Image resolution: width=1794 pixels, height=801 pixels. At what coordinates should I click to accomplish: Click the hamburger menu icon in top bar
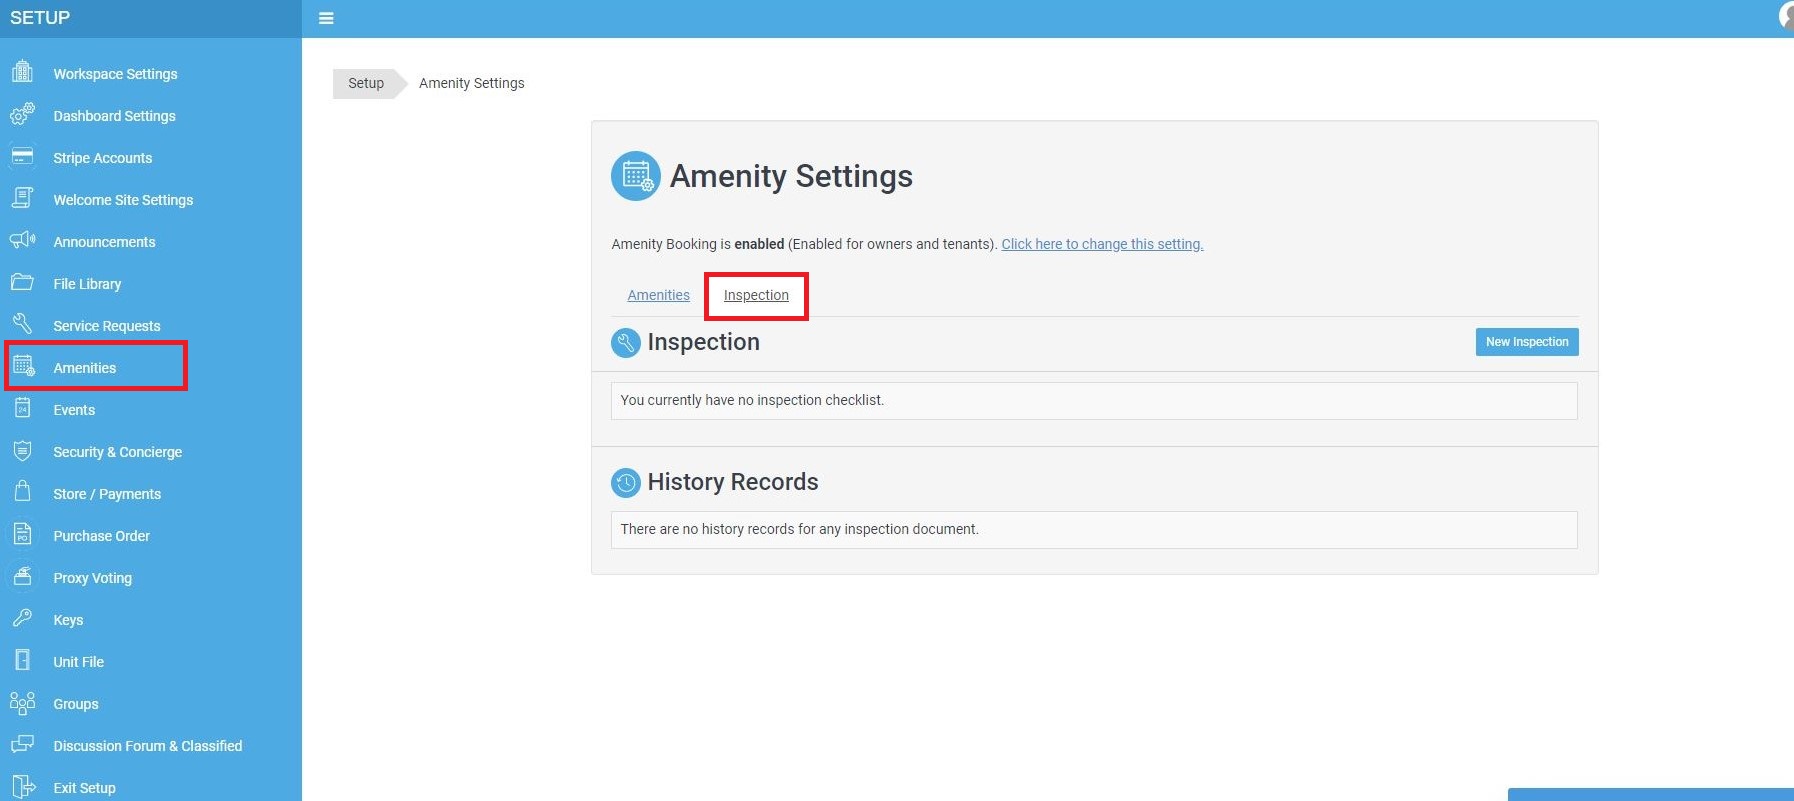tap(326, 18)
